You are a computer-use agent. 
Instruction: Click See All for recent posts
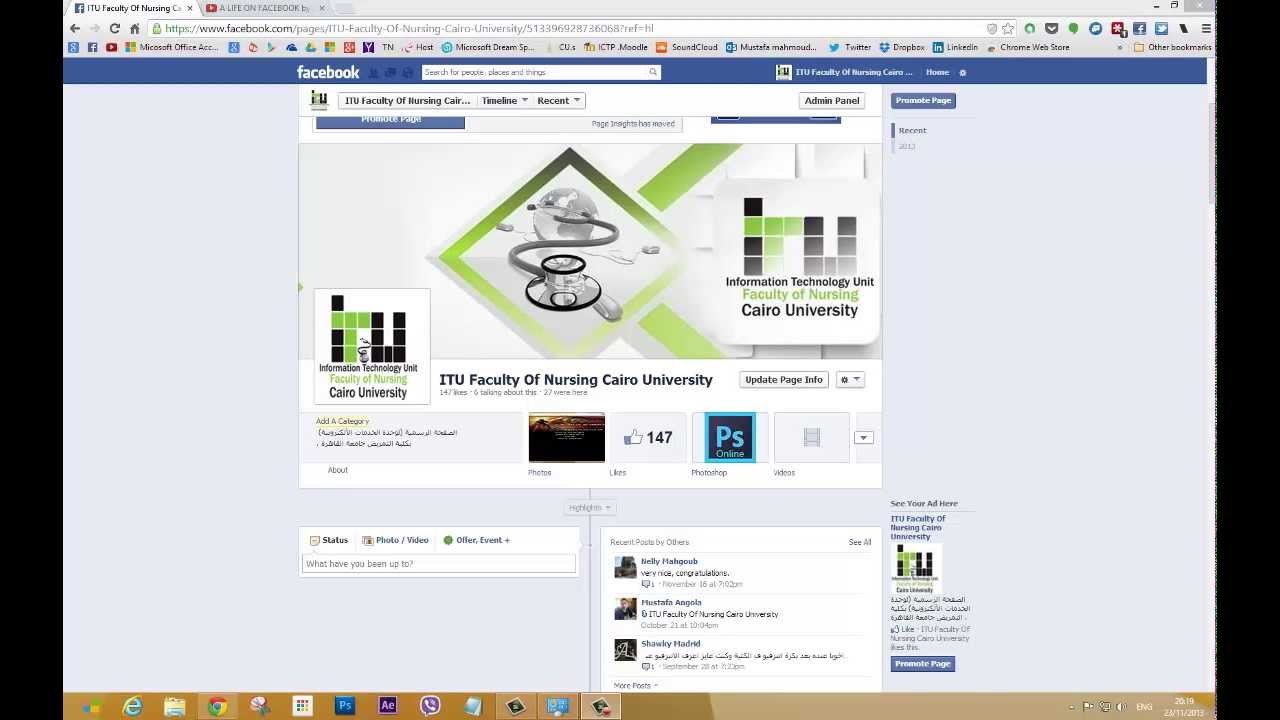click(860, 542)
